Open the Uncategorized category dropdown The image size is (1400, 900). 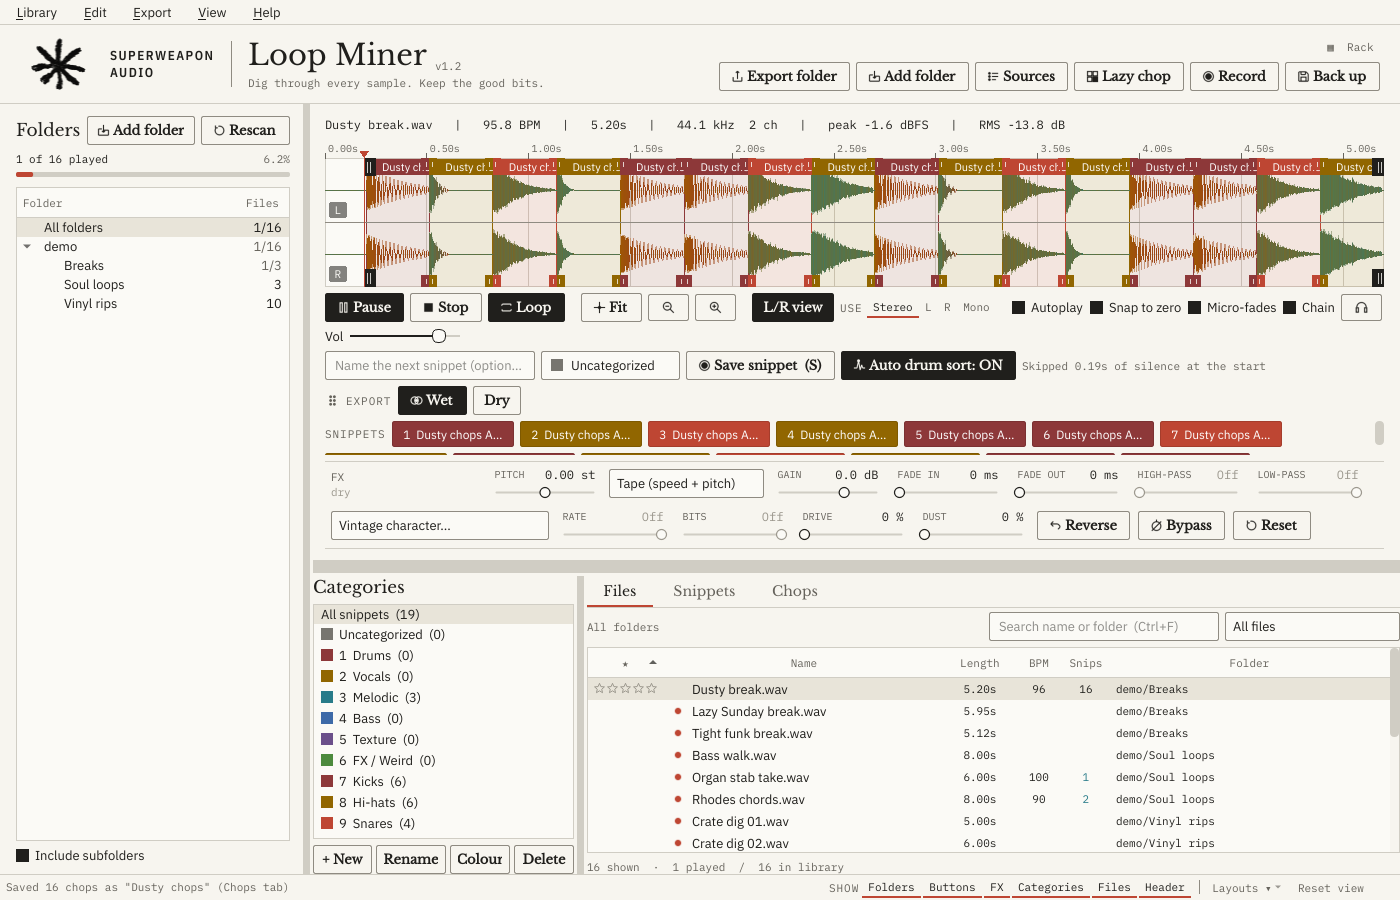(610, 366)
